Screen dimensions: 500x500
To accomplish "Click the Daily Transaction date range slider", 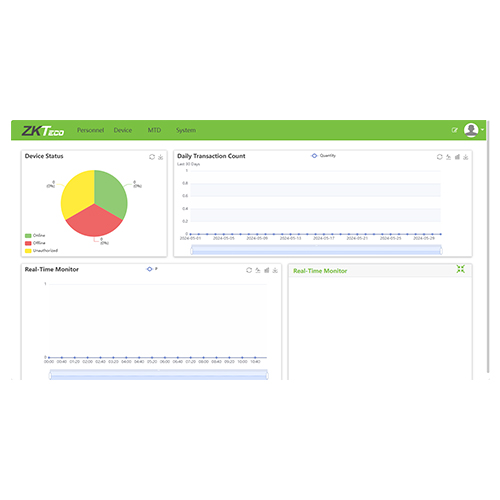I will click(x=316, y=250).
